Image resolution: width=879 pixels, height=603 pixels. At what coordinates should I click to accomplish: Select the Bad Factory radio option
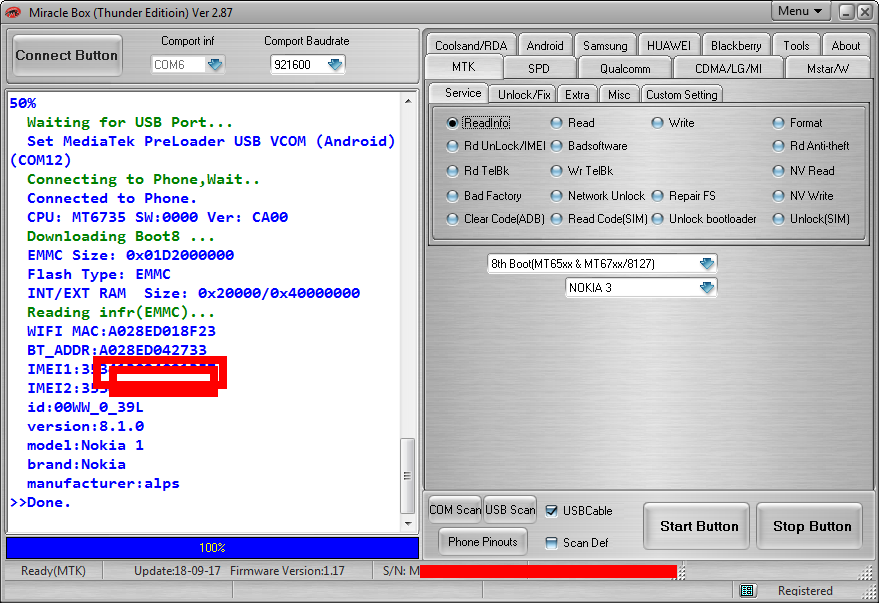coord(452,196)
